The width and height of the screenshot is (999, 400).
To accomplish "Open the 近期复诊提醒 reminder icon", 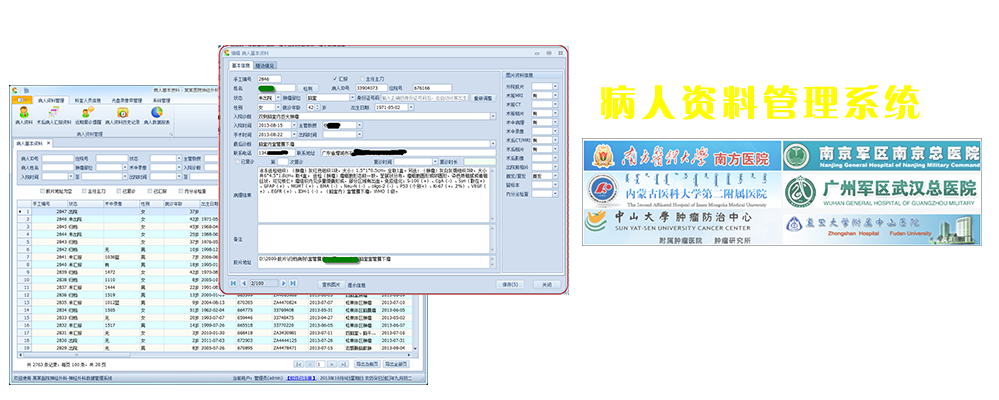I will (x=86, y=116).
